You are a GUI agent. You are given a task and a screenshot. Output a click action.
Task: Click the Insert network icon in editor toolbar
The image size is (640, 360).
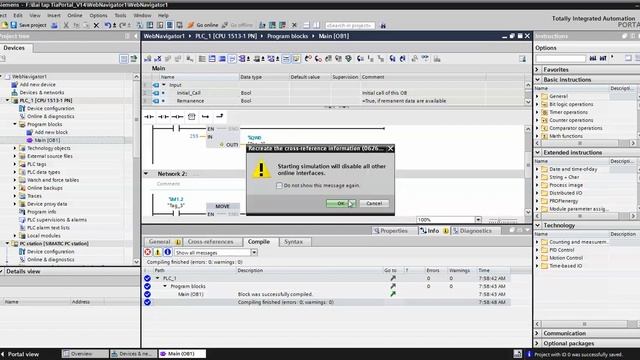coord(148,59)
